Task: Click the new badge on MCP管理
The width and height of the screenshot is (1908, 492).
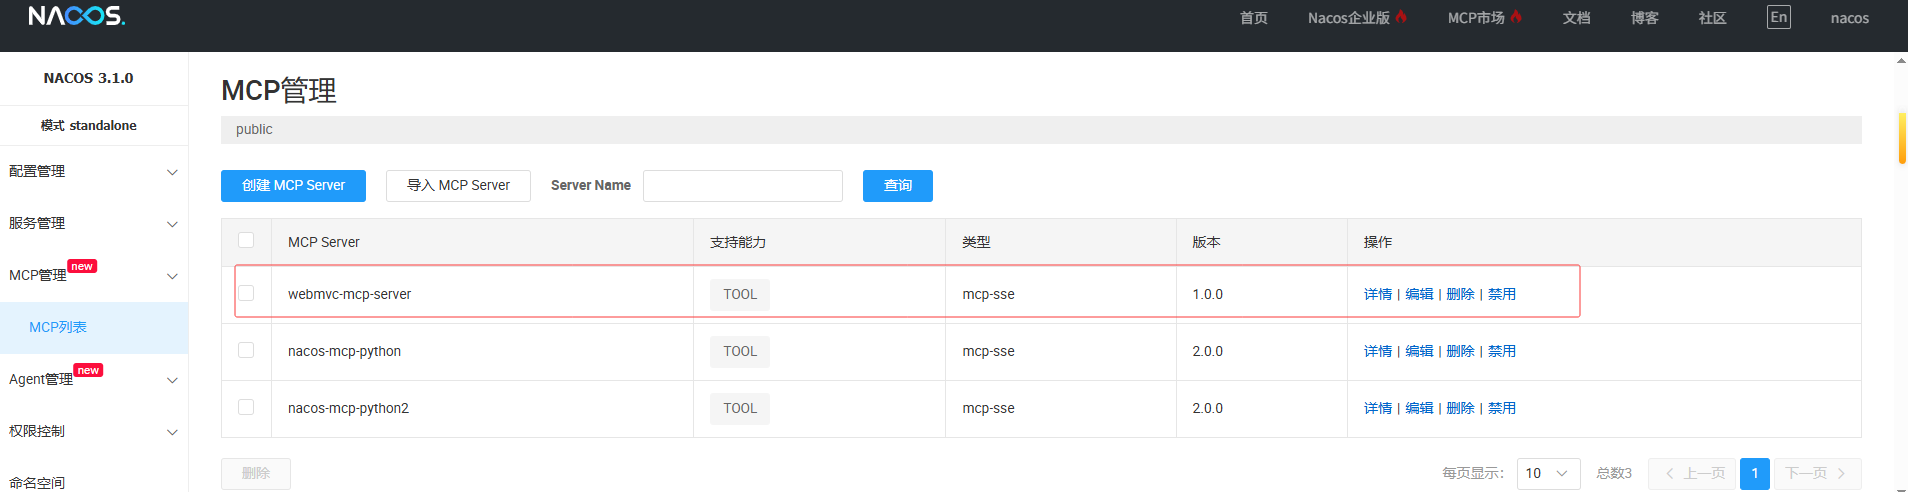Action: (x=82, y=266)
